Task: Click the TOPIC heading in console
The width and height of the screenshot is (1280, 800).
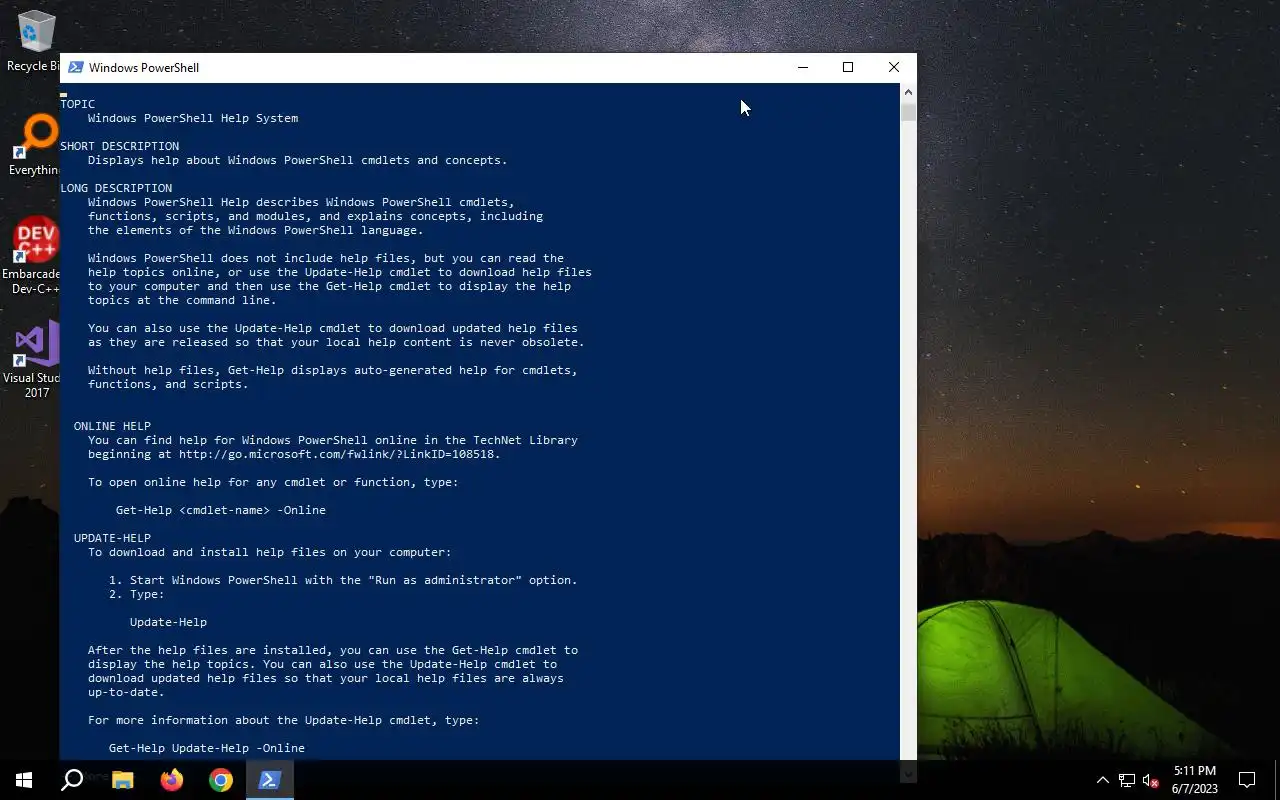Action: (78, 104)
